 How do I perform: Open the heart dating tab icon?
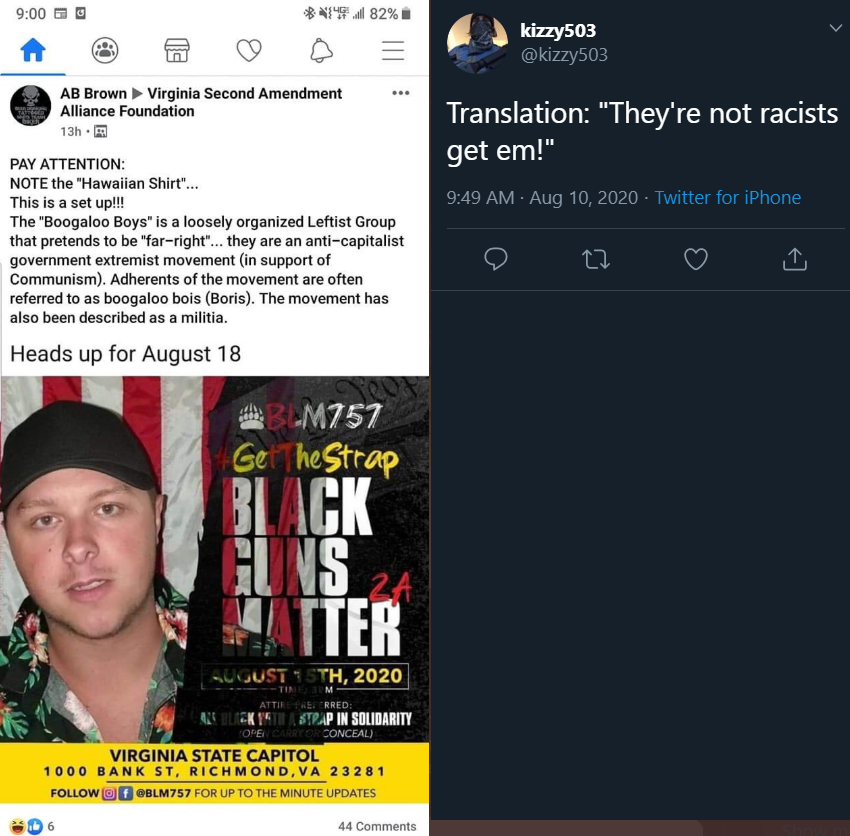click(x=249, y=50)
